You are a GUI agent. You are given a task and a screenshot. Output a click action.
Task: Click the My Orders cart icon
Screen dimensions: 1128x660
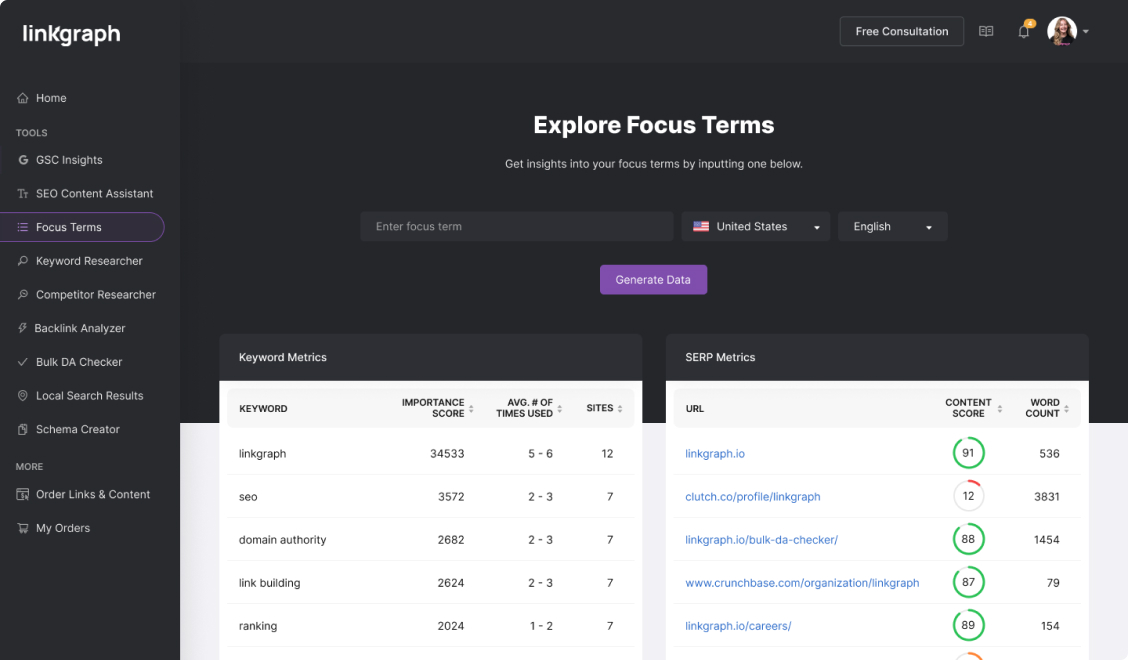pyautogui.click(x=22, y=528)
